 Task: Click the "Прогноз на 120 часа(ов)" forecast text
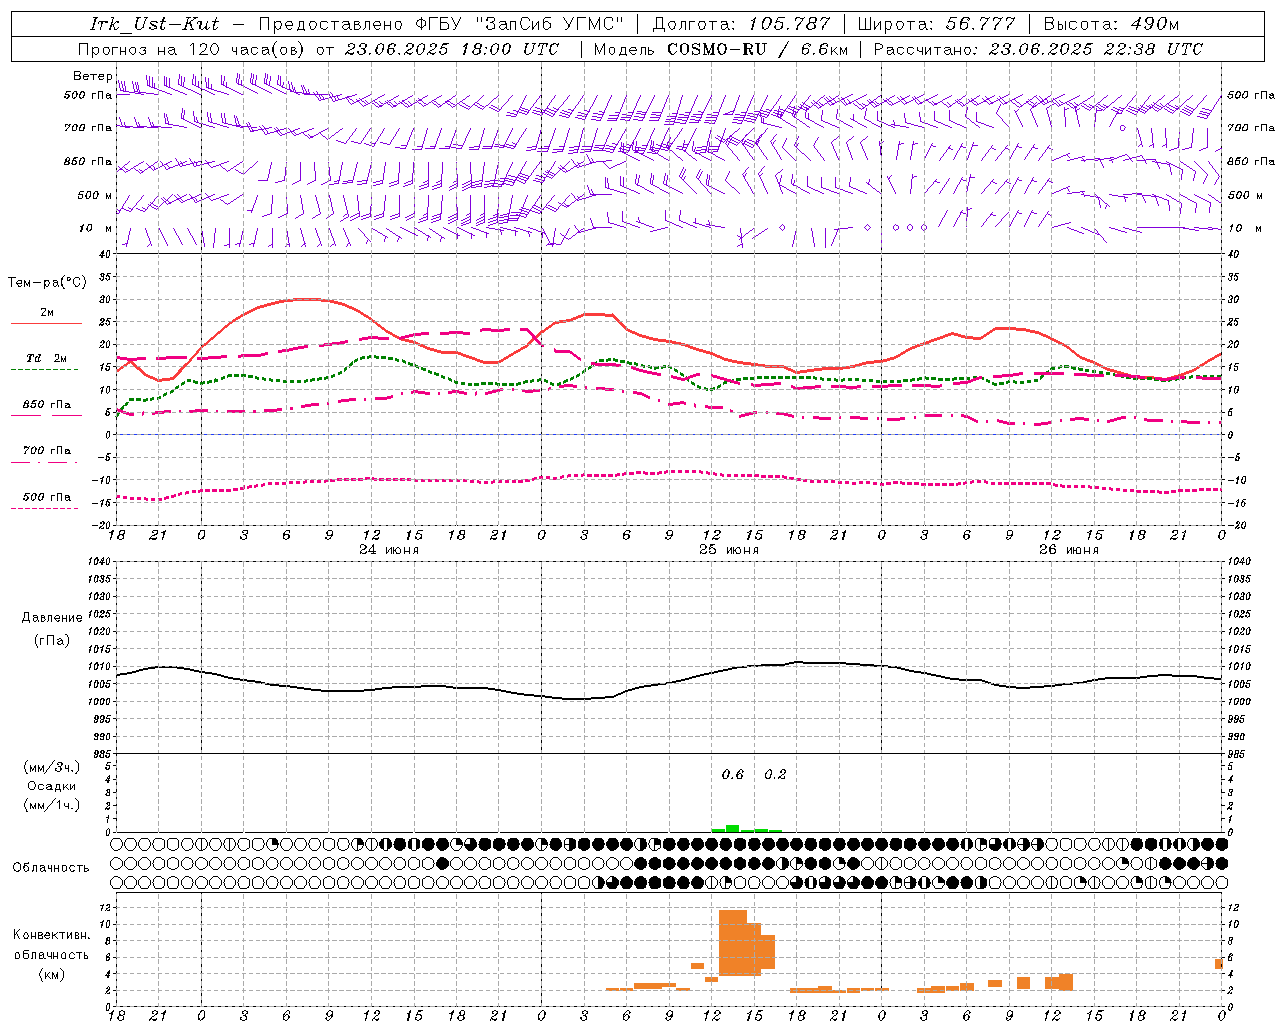pyautogui.click(x=193, y=49)
